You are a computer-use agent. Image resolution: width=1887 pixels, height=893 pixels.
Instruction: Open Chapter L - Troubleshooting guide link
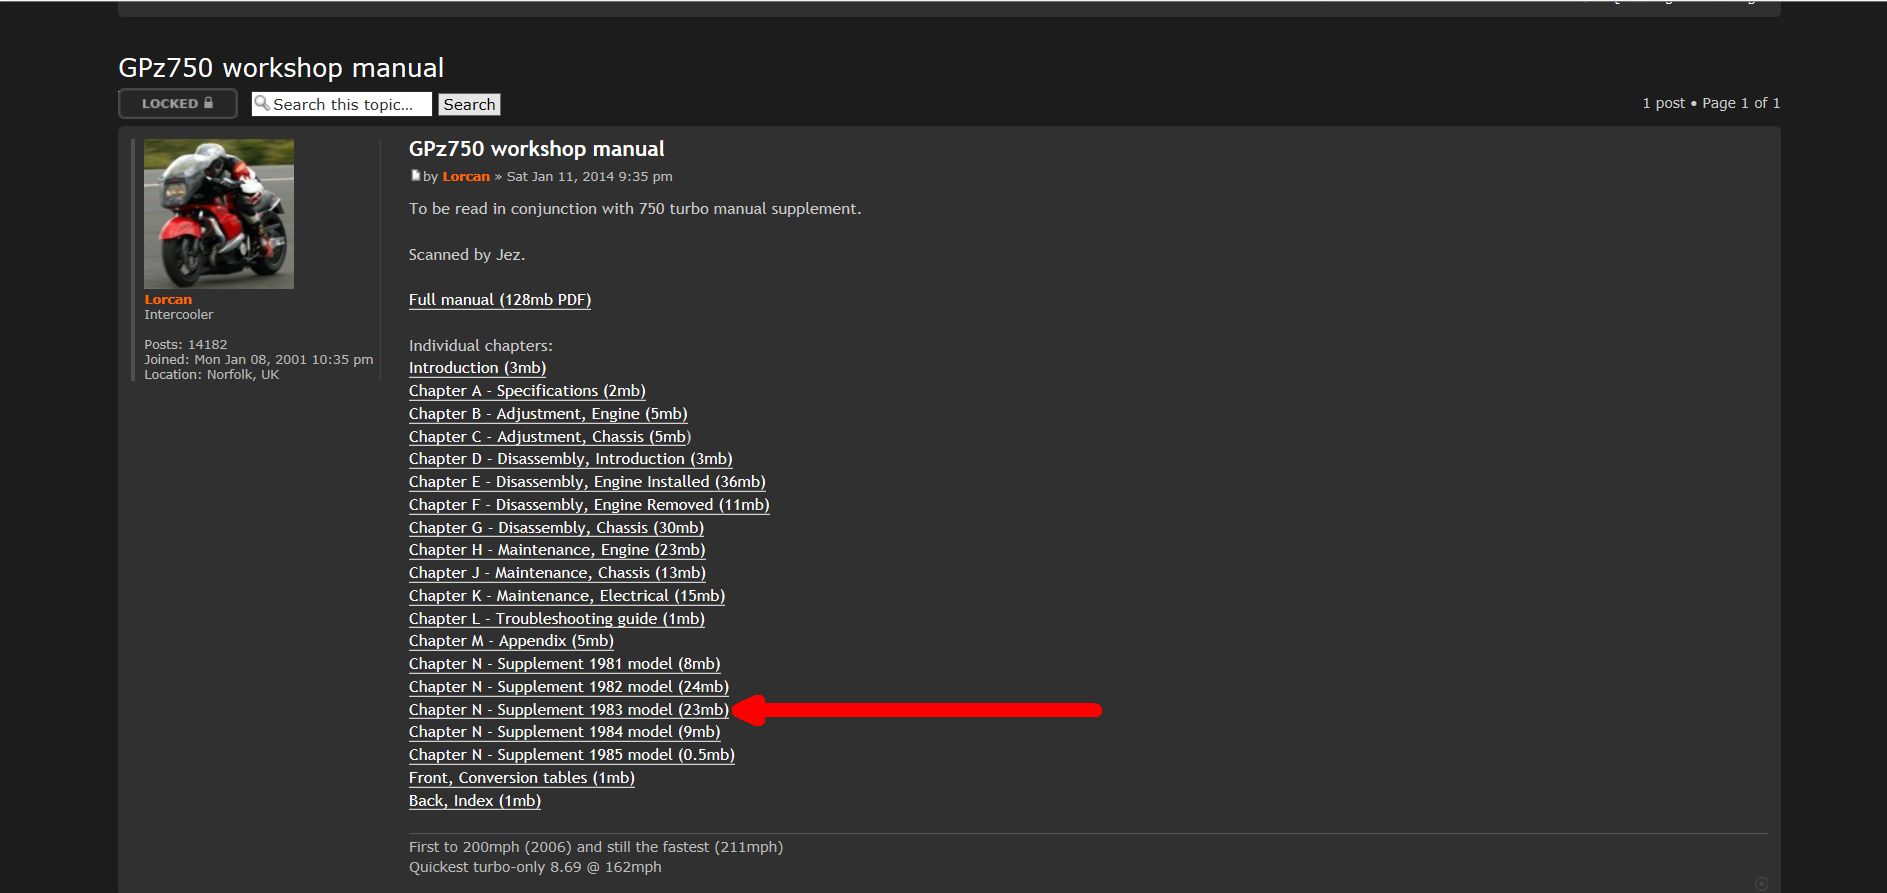[556, 619]
